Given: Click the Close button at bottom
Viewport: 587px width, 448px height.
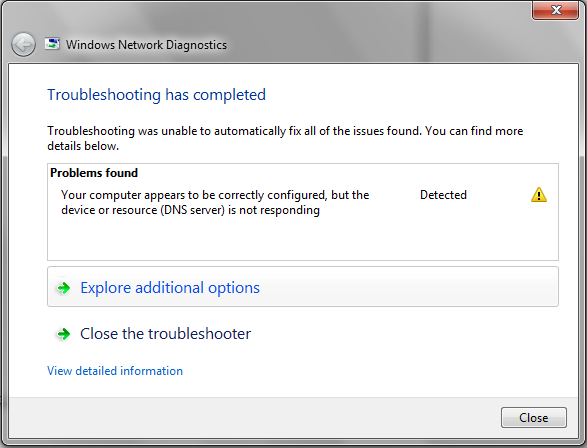Looking at the screenshot, I should (534, 418).
